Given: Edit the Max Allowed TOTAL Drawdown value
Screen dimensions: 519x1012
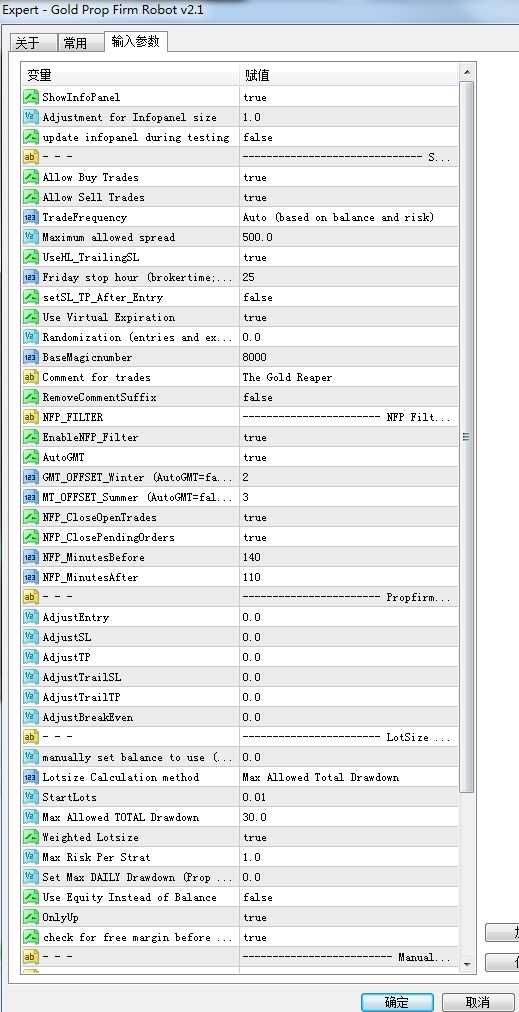Looking at the screenshot, I should coord(349,818).
